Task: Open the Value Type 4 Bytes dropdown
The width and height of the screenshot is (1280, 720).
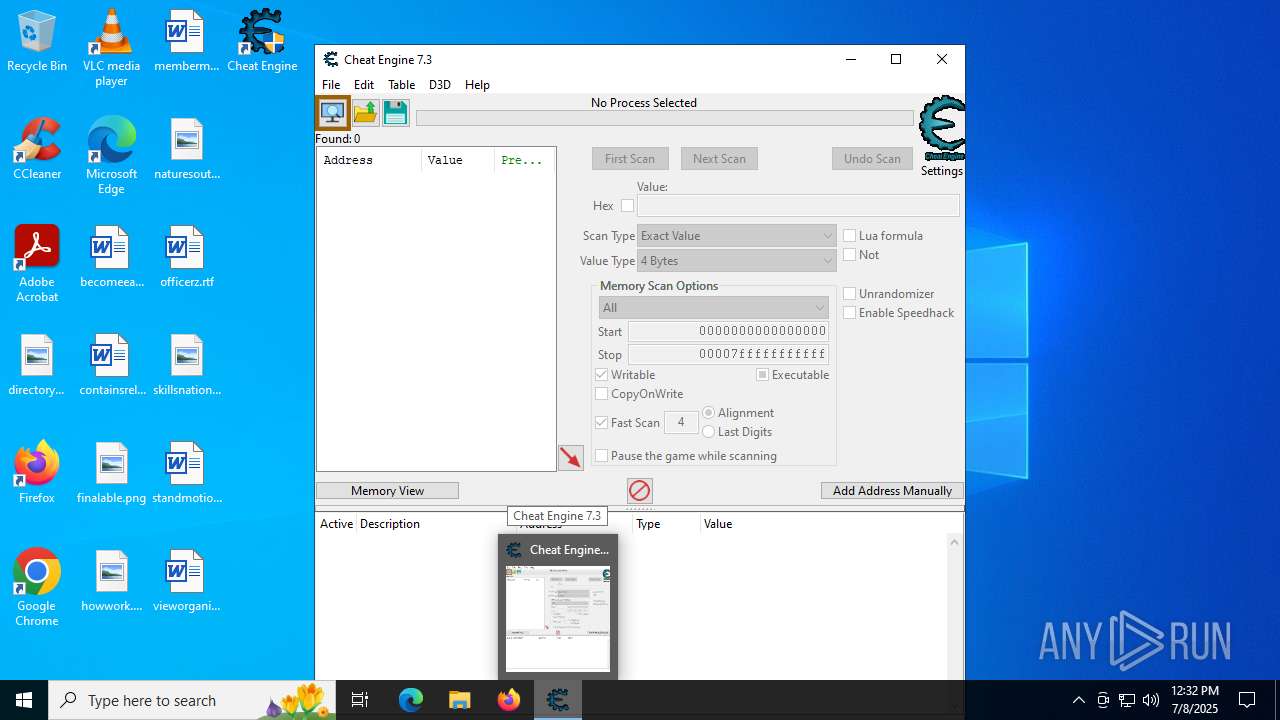Action: [737, 261]
